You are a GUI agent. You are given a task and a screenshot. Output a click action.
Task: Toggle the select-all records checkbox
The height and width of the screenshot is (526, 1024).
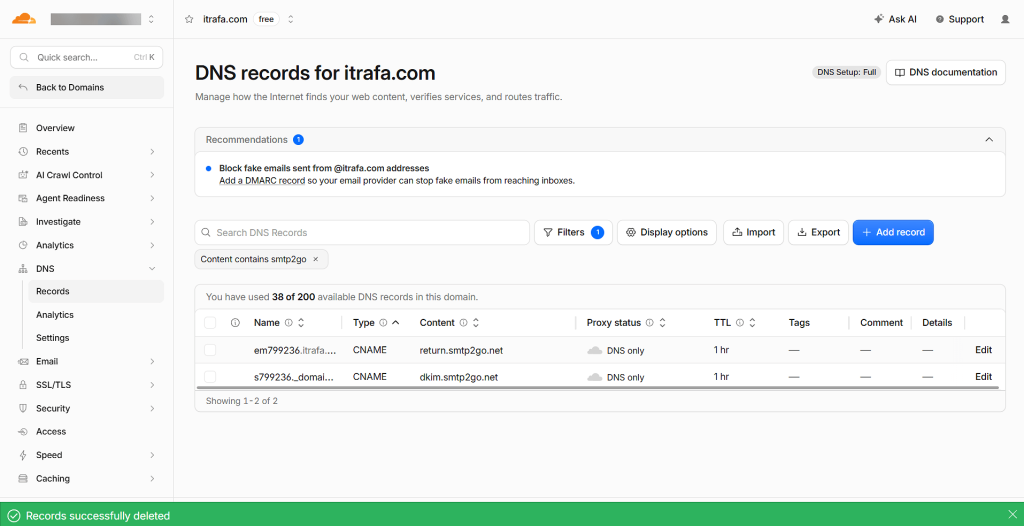click(210, 323)
